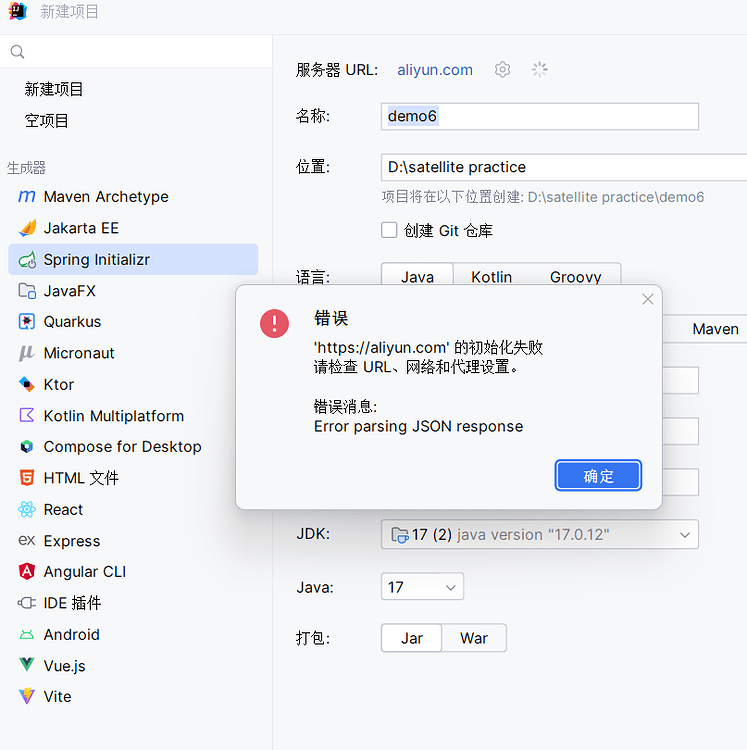Open the aliyun.com server URL link
This screenshot has width=747, height=750.
click(x=435, y=70)
